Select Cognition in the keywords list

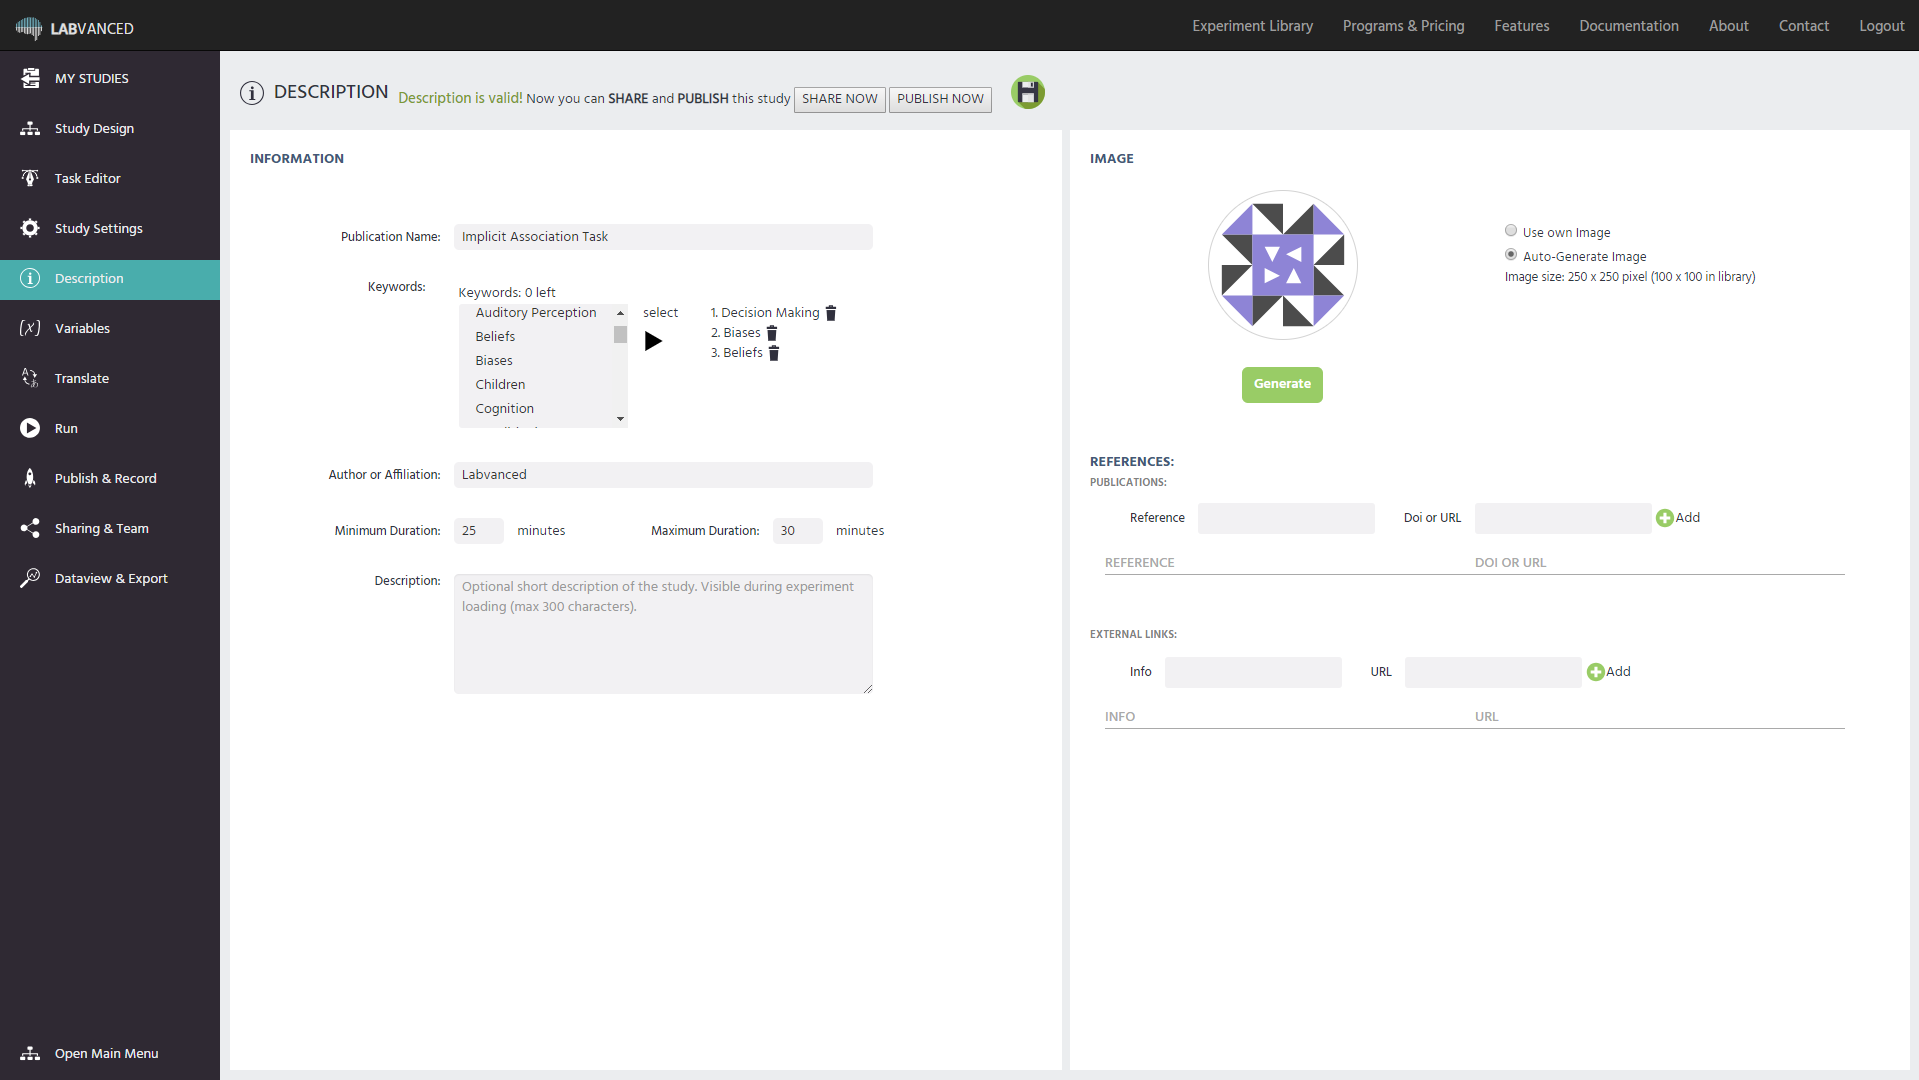point(505,409)
